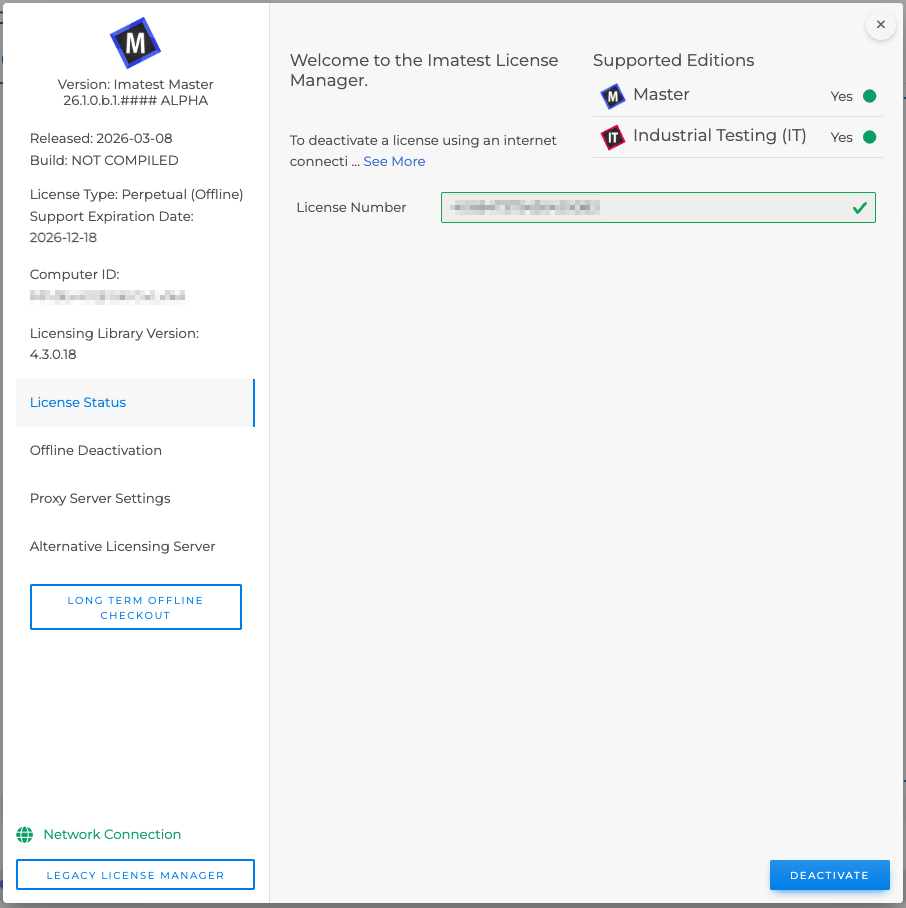This screenshot has width=906, height=908.
Task: Click the Supported Editions heading
Action: [x=673, y=61]
